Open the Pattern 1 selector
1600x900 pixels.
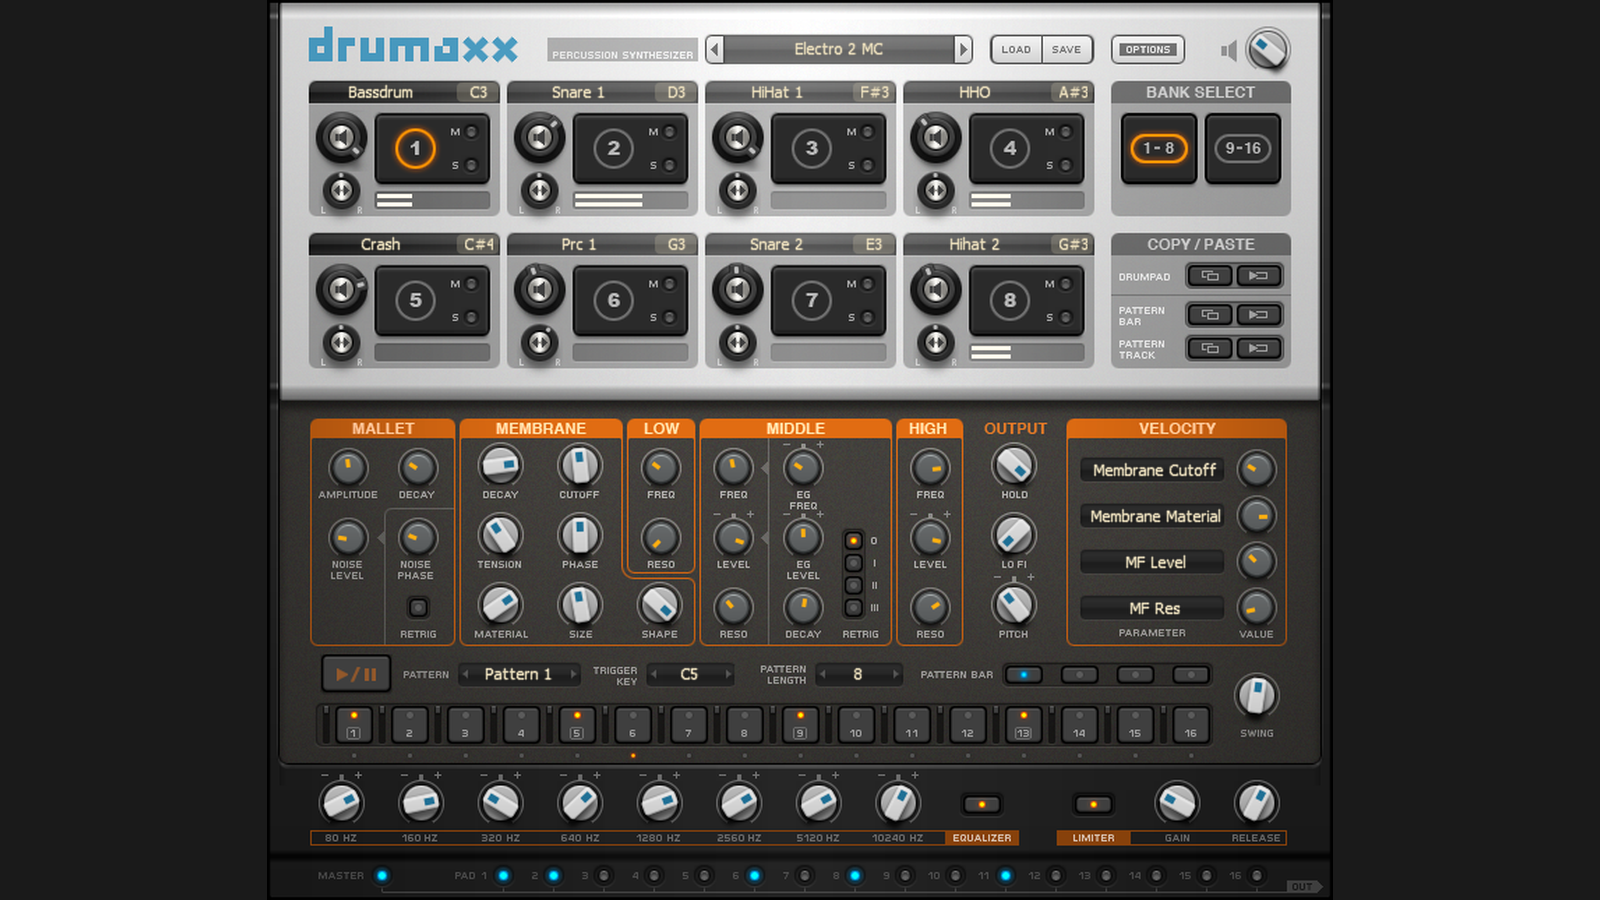[x=518, y=675]
